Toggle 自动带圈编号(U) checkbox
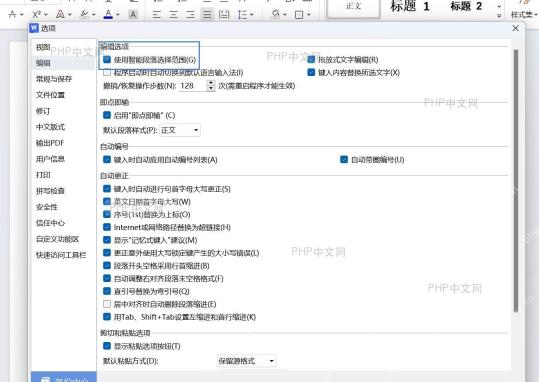Screen dimensions: 539x382 click(x=344, y=160)
